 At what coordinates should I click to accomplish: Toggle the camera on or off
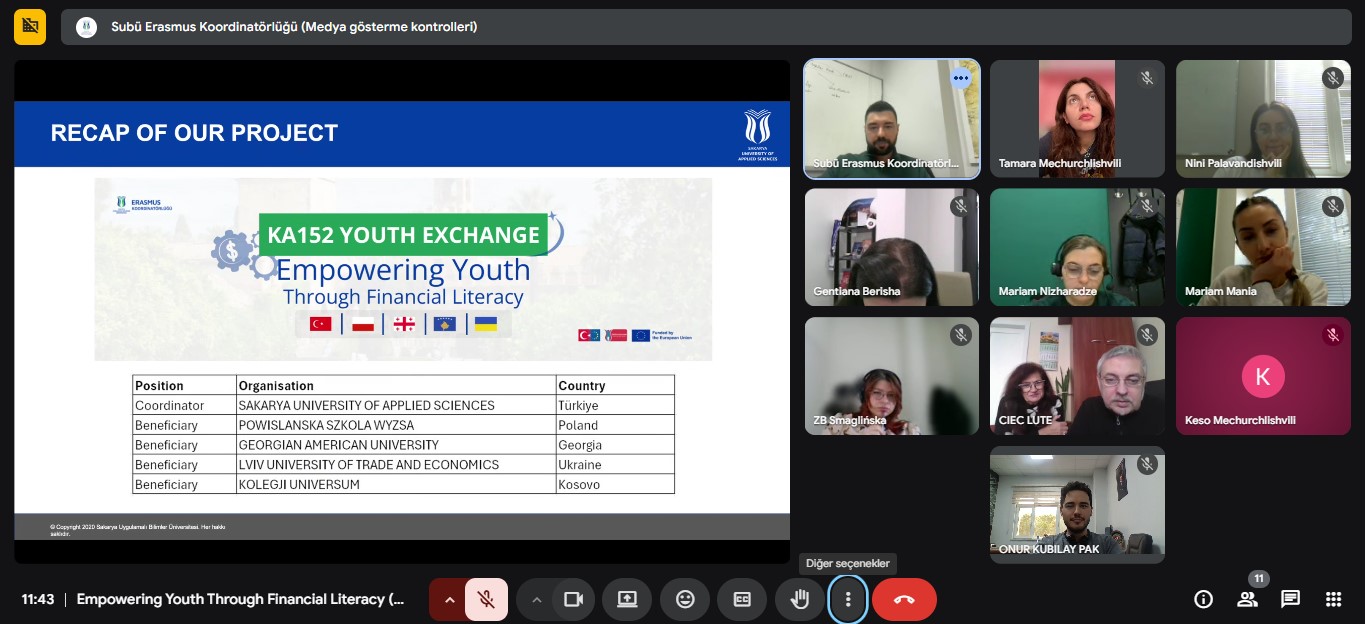point(573,599)
